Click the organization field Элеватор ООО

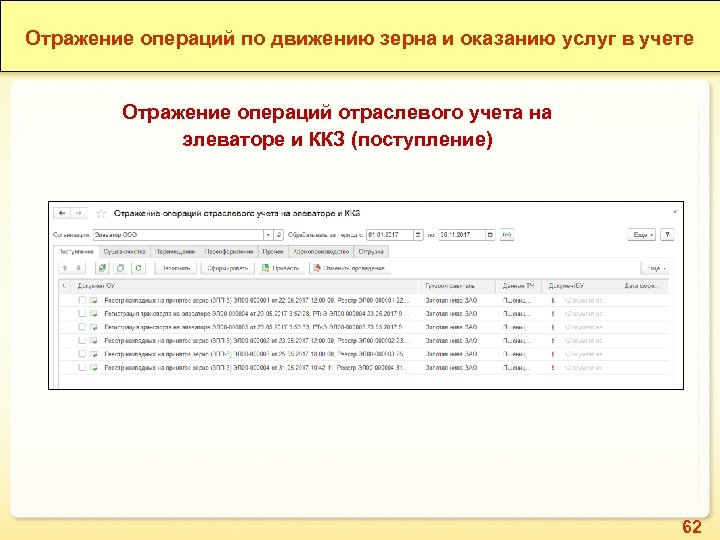point(178,235)
